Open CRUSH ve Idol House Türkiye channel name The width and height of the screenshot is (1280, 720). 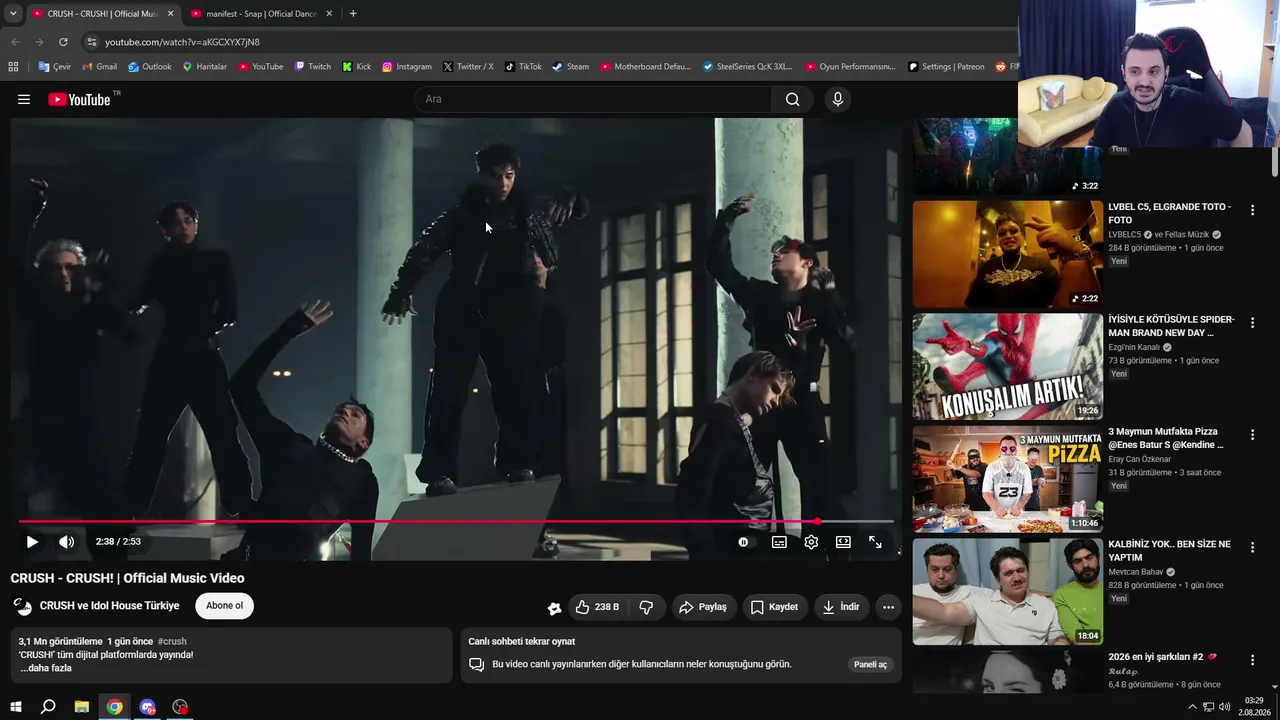tap(110, 606)
